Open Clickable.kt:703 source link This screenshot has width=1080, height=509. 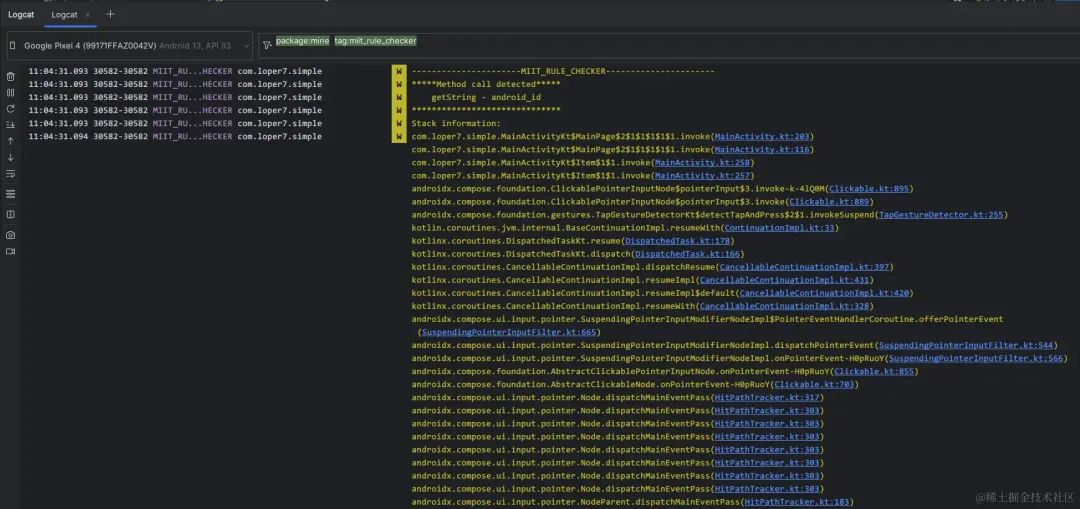814,384
